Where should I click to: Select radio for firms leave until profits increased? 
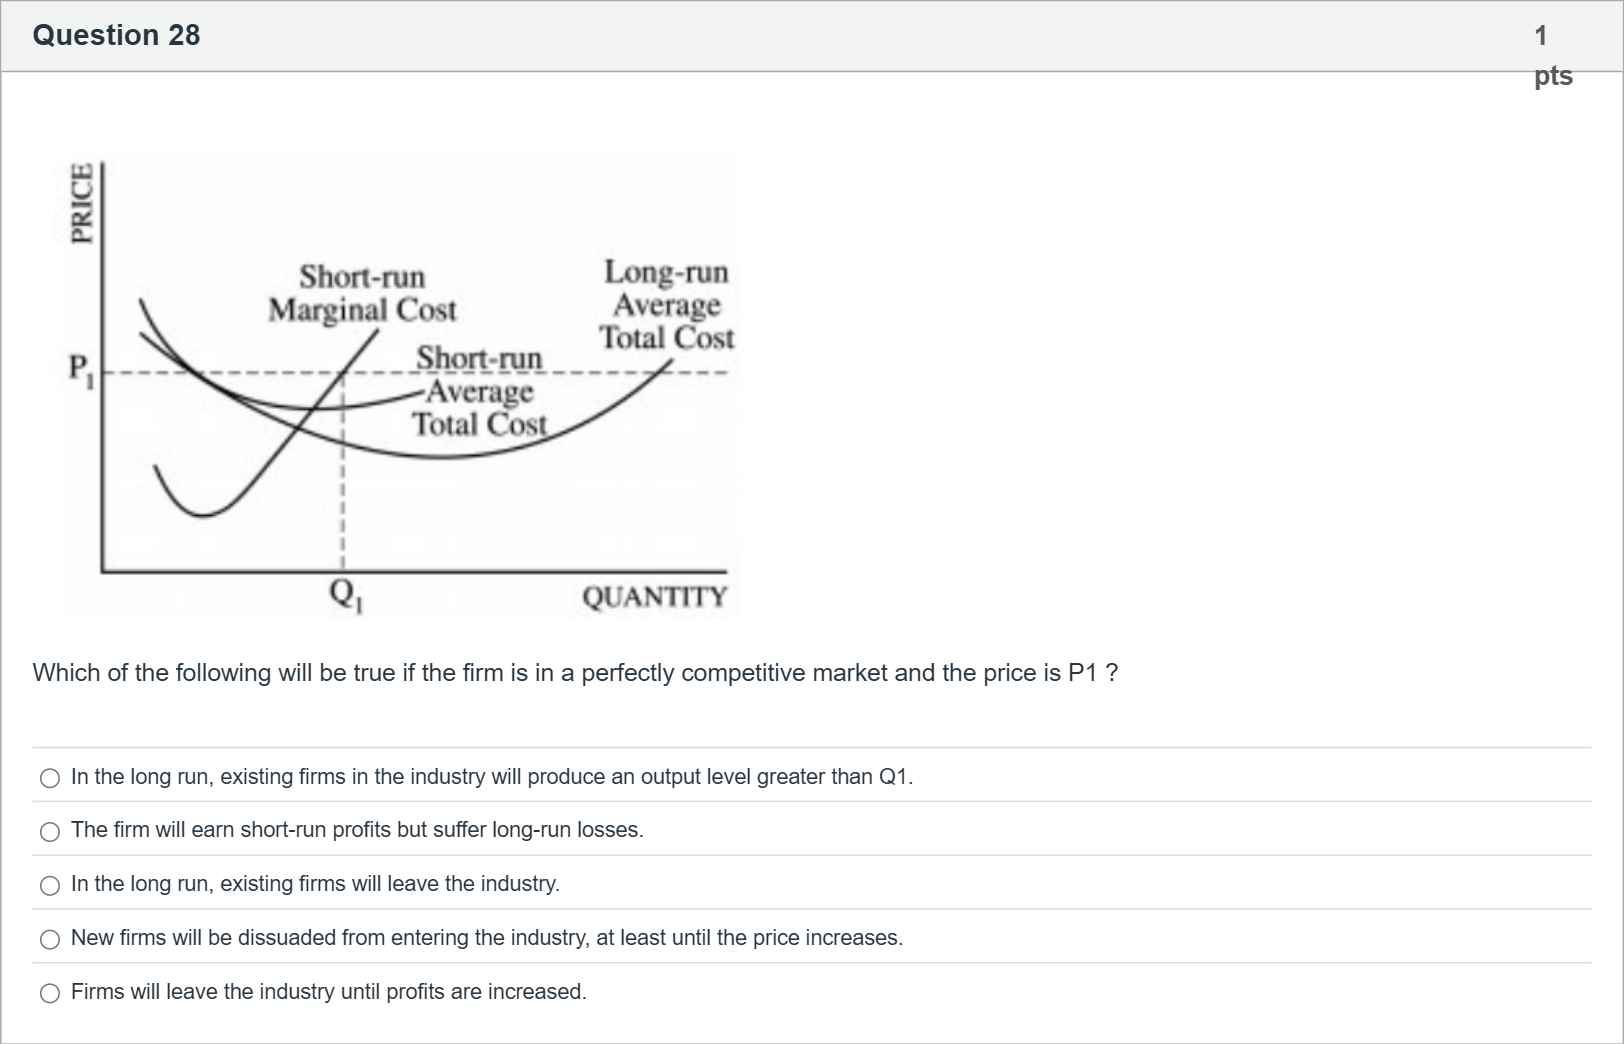click(50, 993)
